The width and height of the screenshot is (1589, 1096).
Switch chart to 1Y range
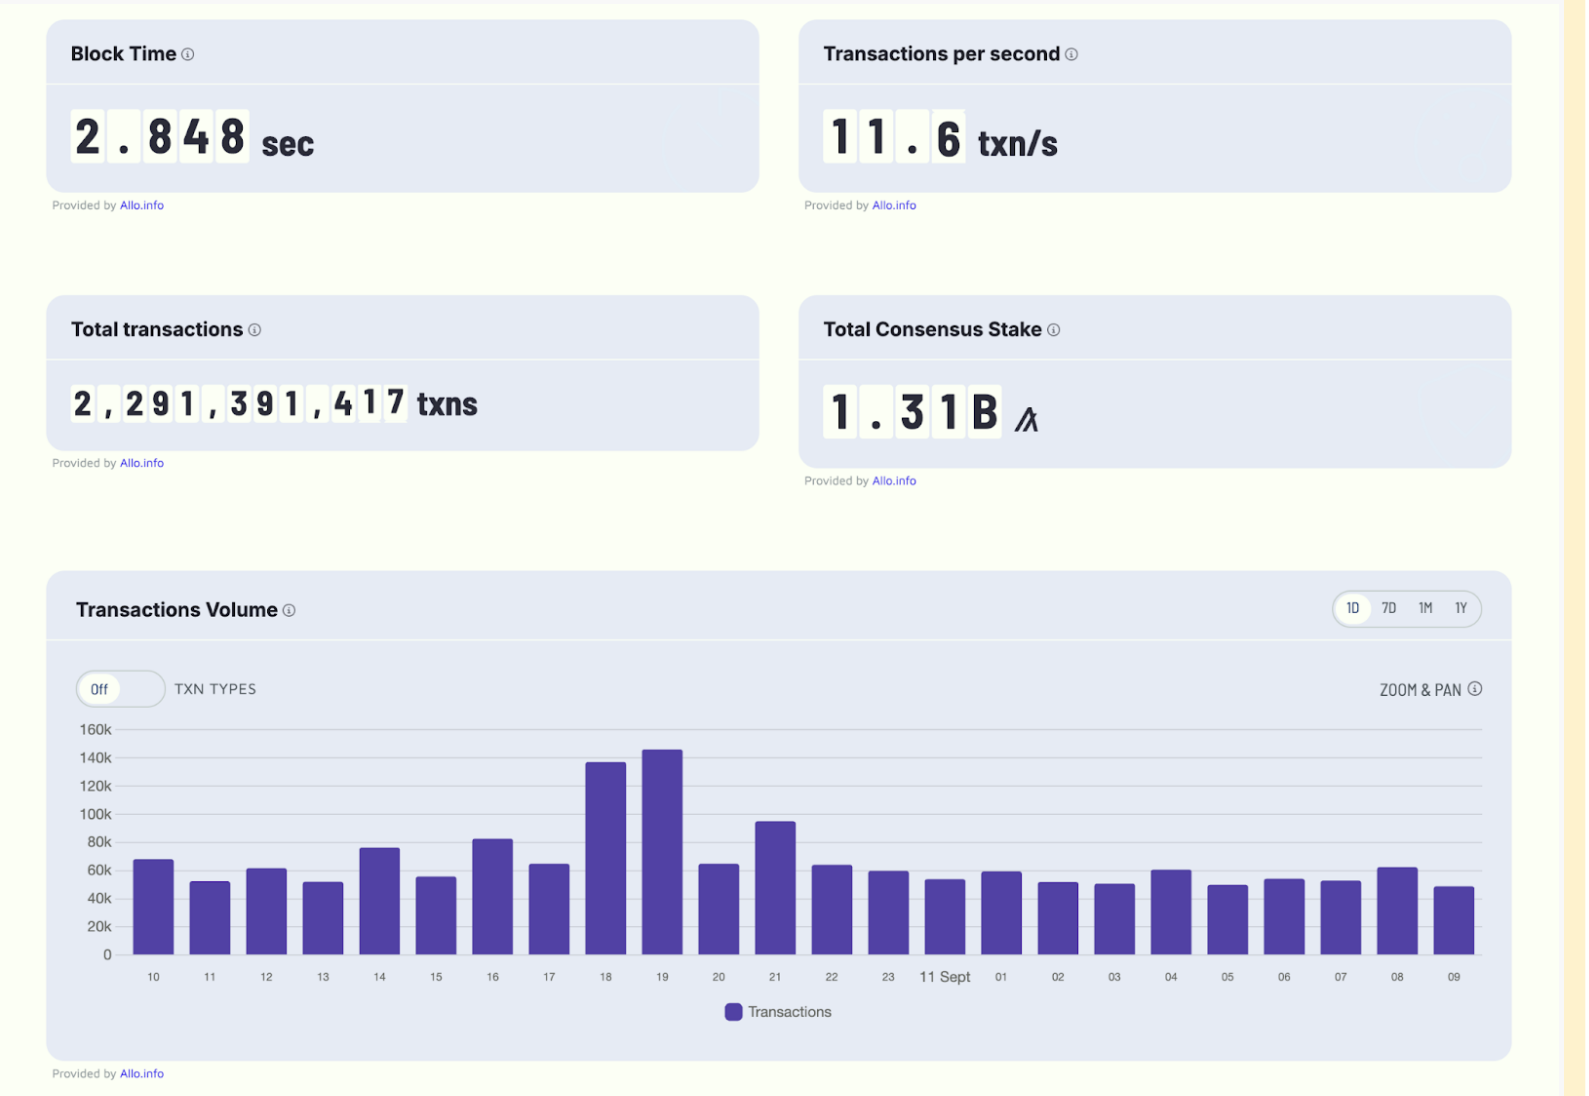coord(1463,609)
